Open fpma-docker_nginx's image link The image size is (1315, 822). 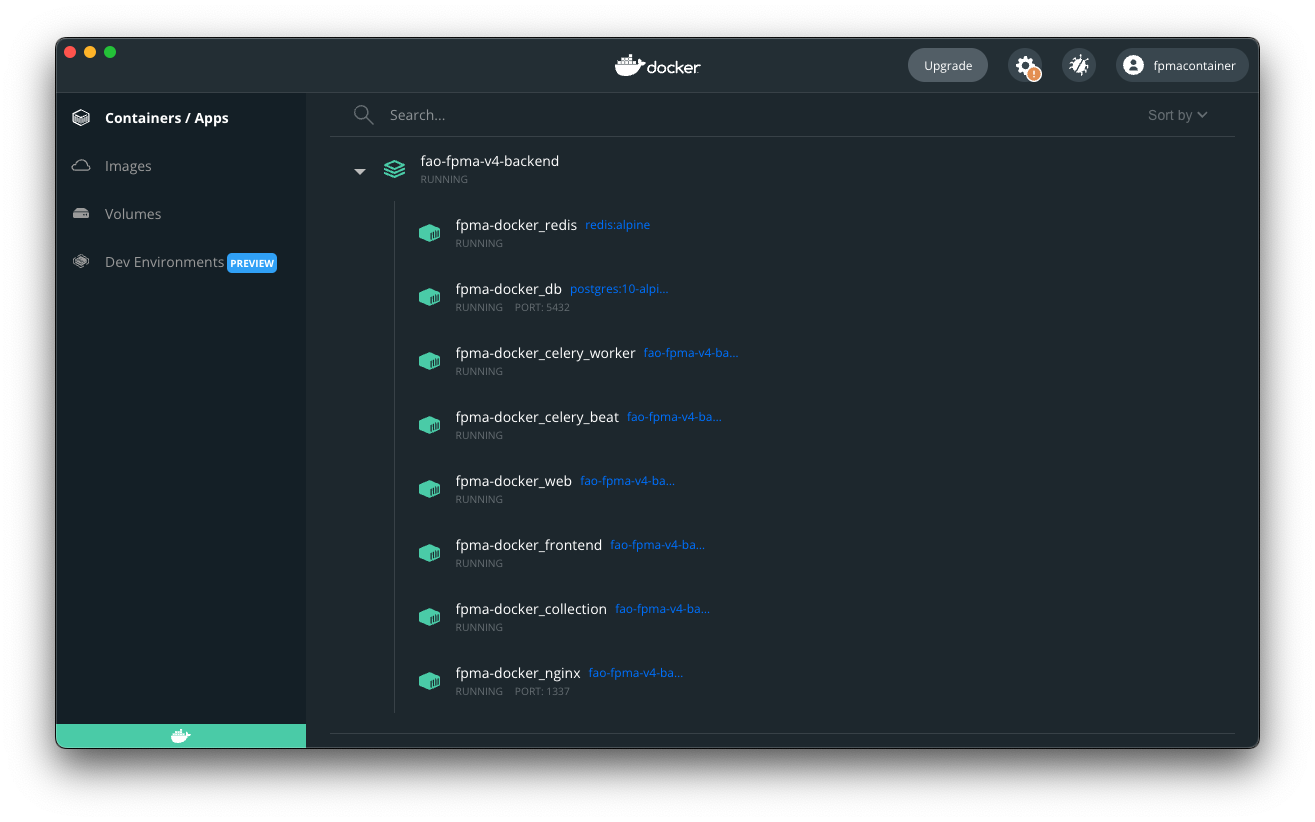[x=636, y=673]
